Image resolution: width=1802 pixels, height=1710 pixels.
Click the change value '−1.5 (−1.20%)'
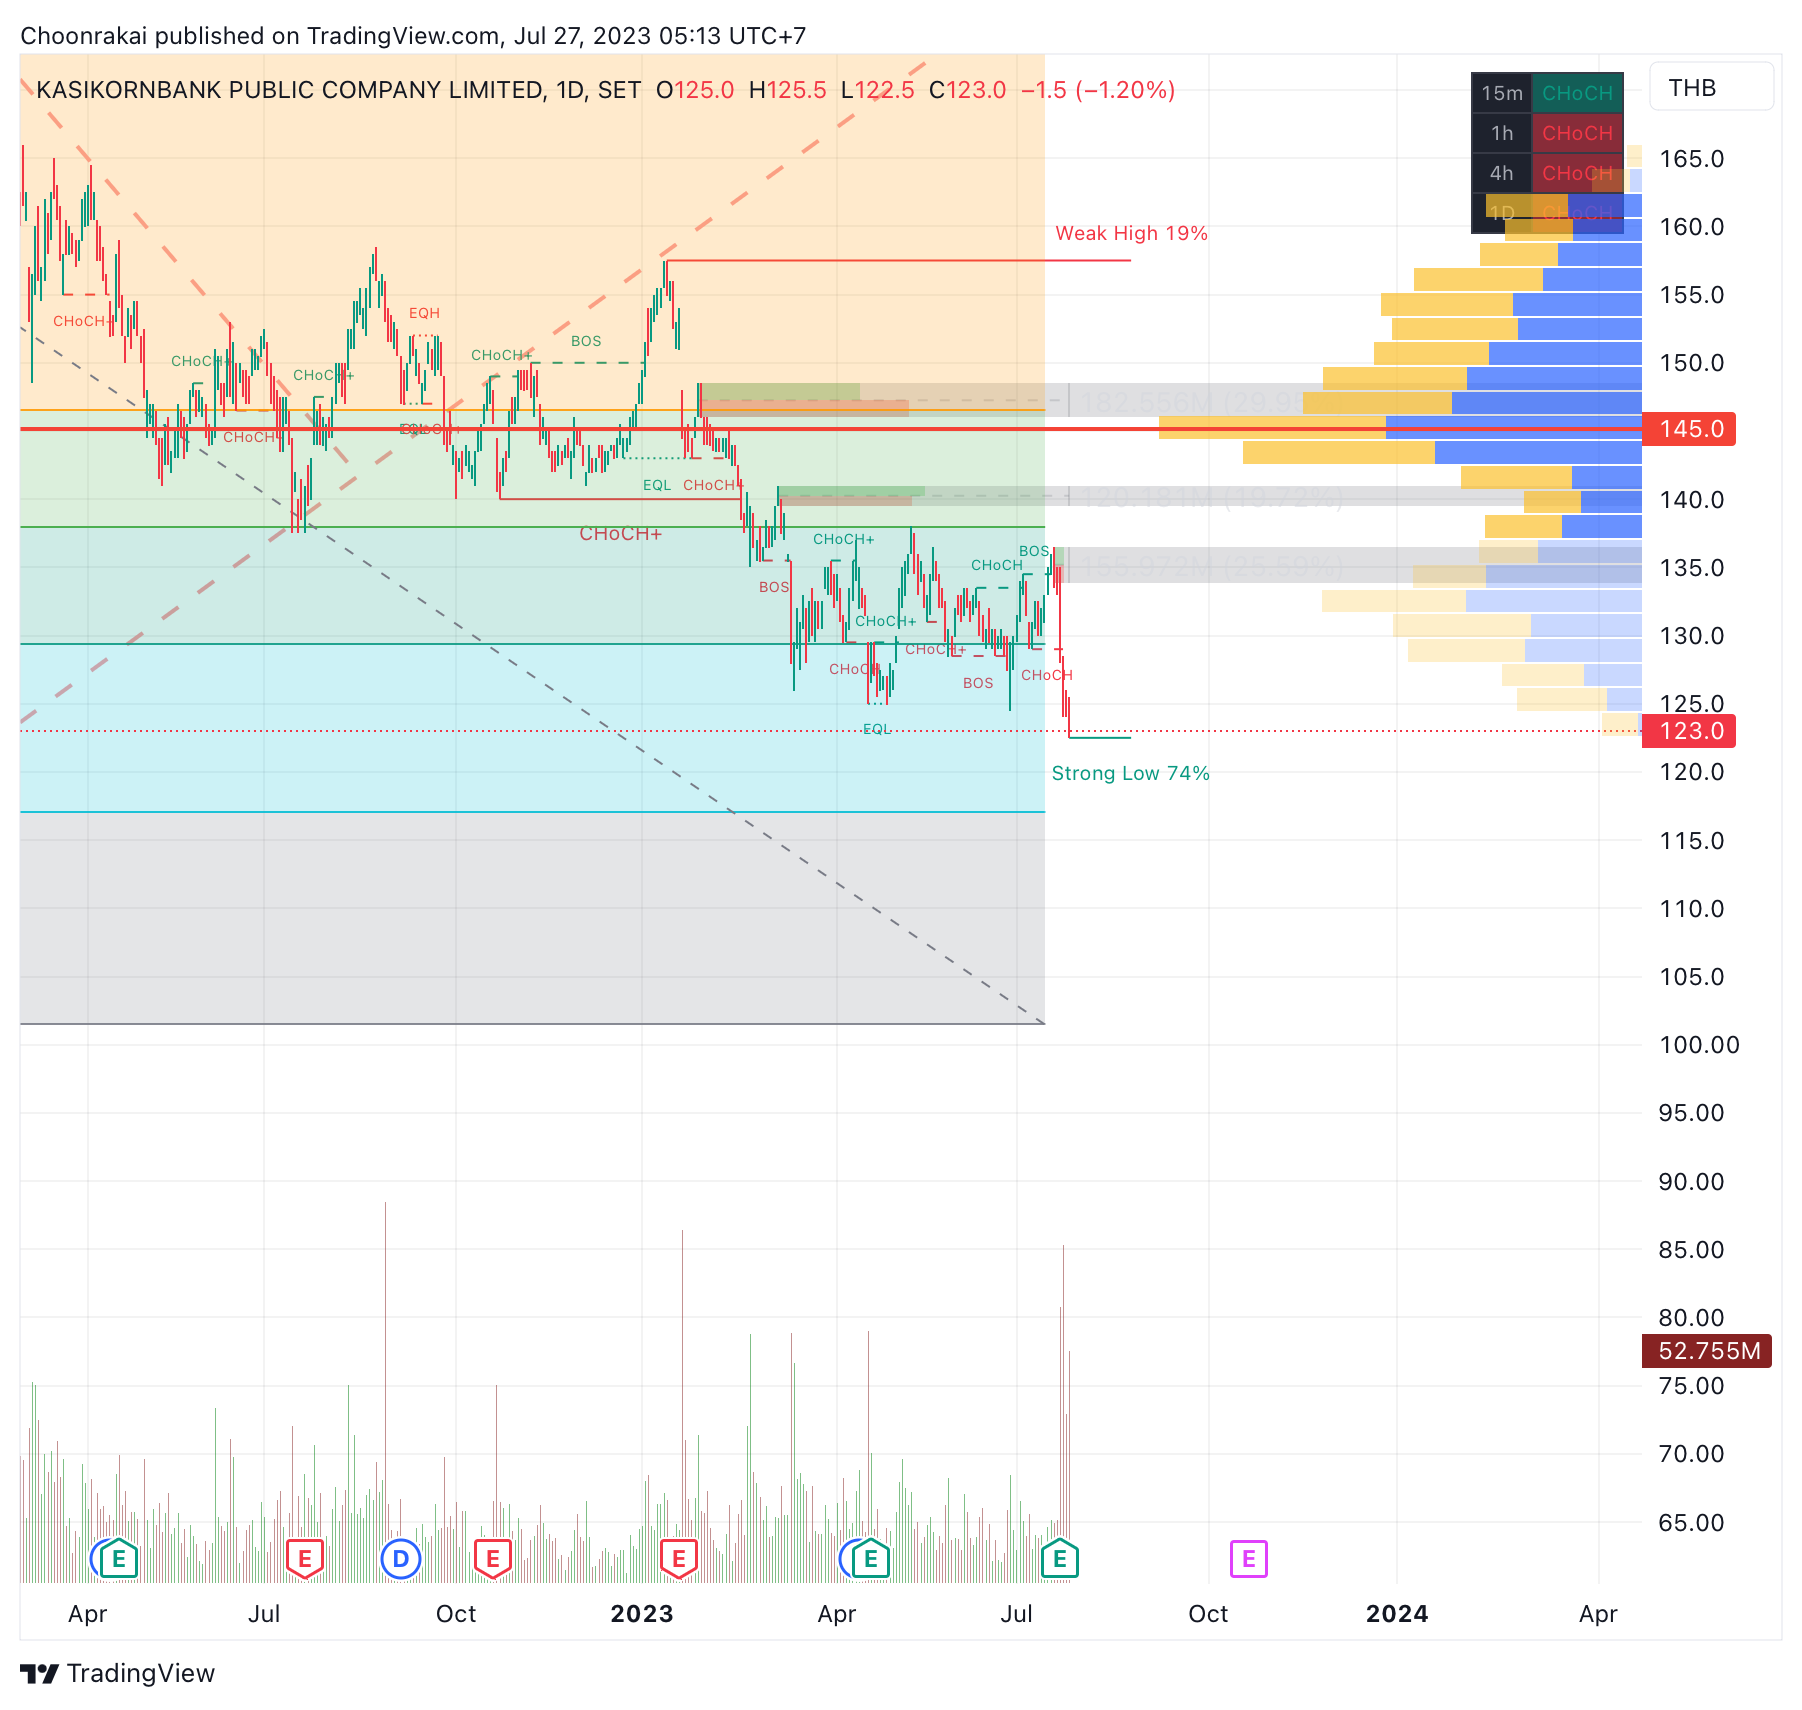point(1098,90)
